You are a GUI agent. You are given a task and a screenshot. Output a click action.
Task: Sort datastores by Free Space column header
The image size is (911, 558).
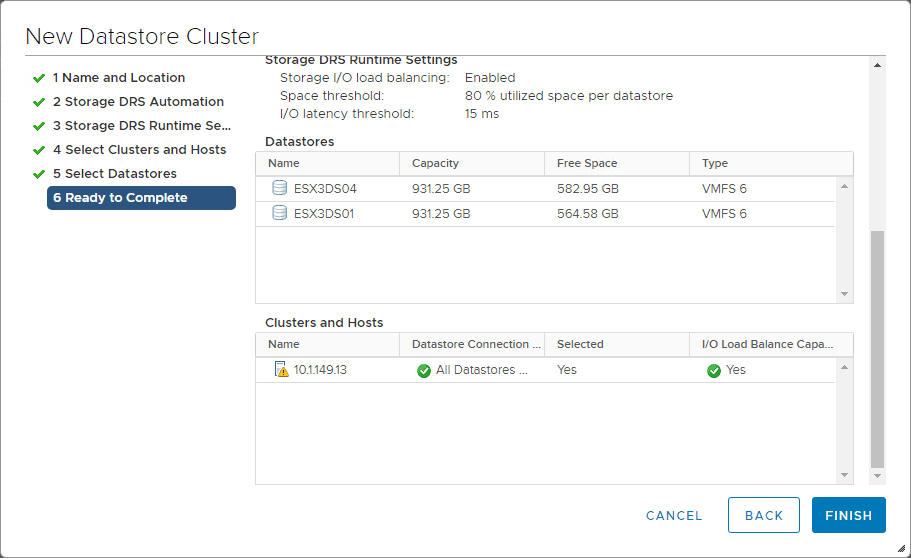pyautogui.click(x=587, y=163)
